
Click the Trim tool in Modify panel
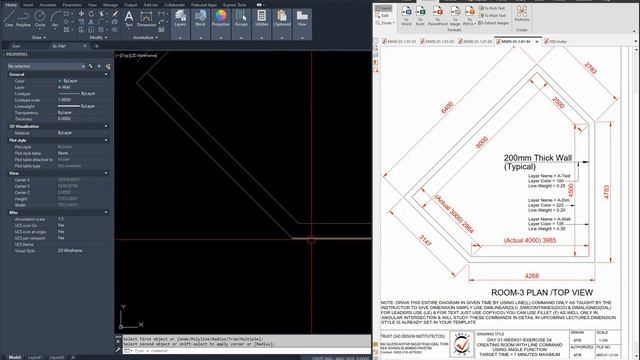pyautogui.click(x=102, y=14)
